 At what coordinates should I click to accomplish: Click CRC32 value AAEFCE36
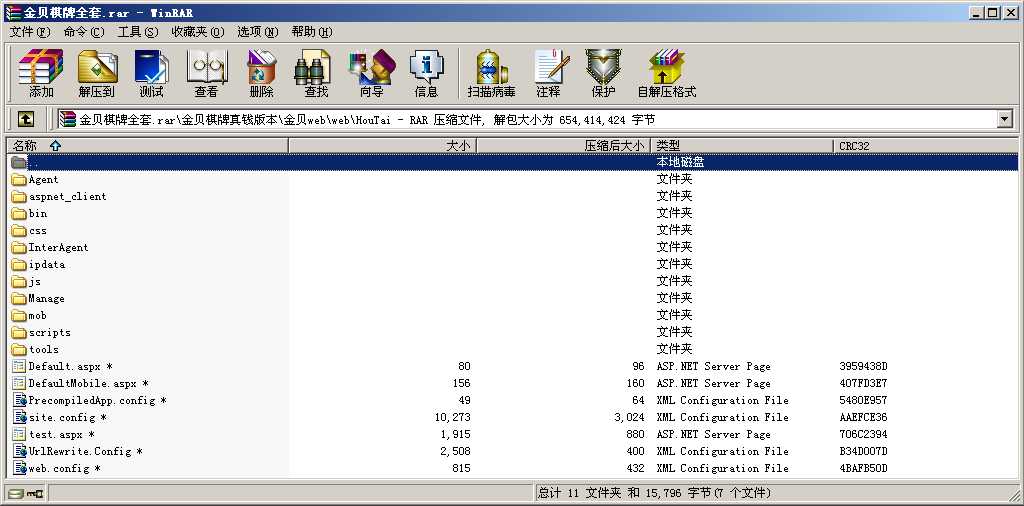863,417
